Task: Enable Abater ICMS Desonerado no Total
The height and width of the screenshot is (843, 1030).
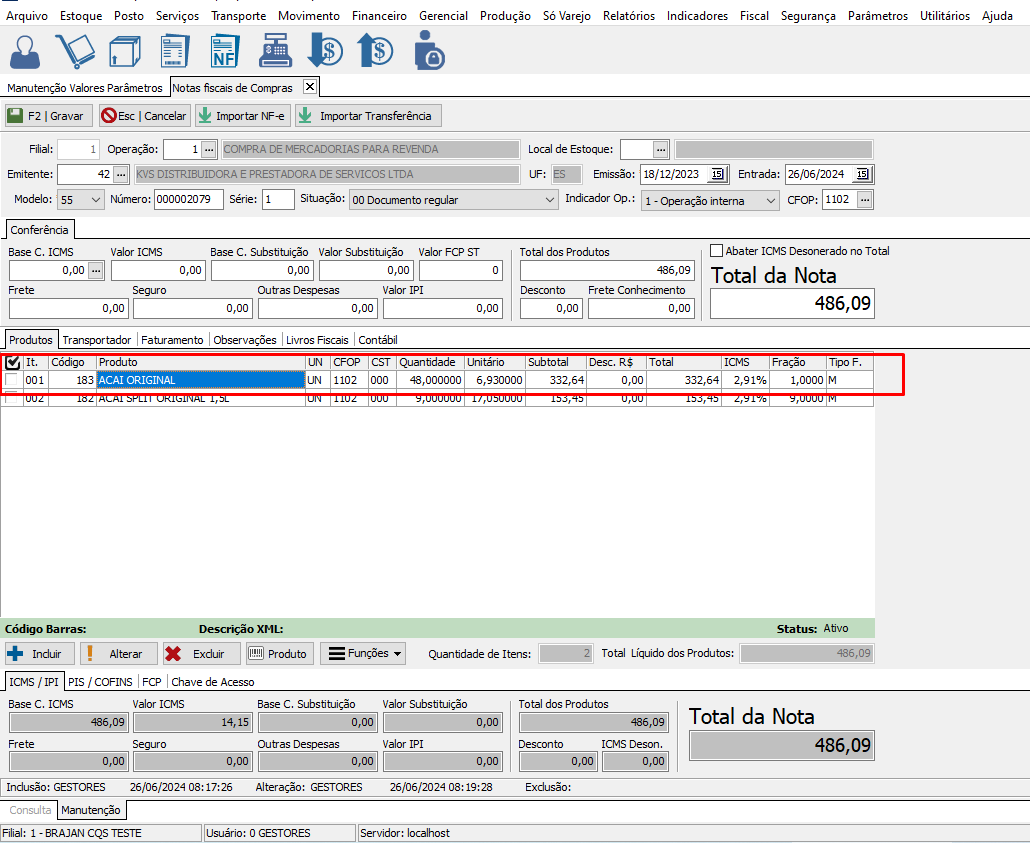Action: click(x=716, y=251)
